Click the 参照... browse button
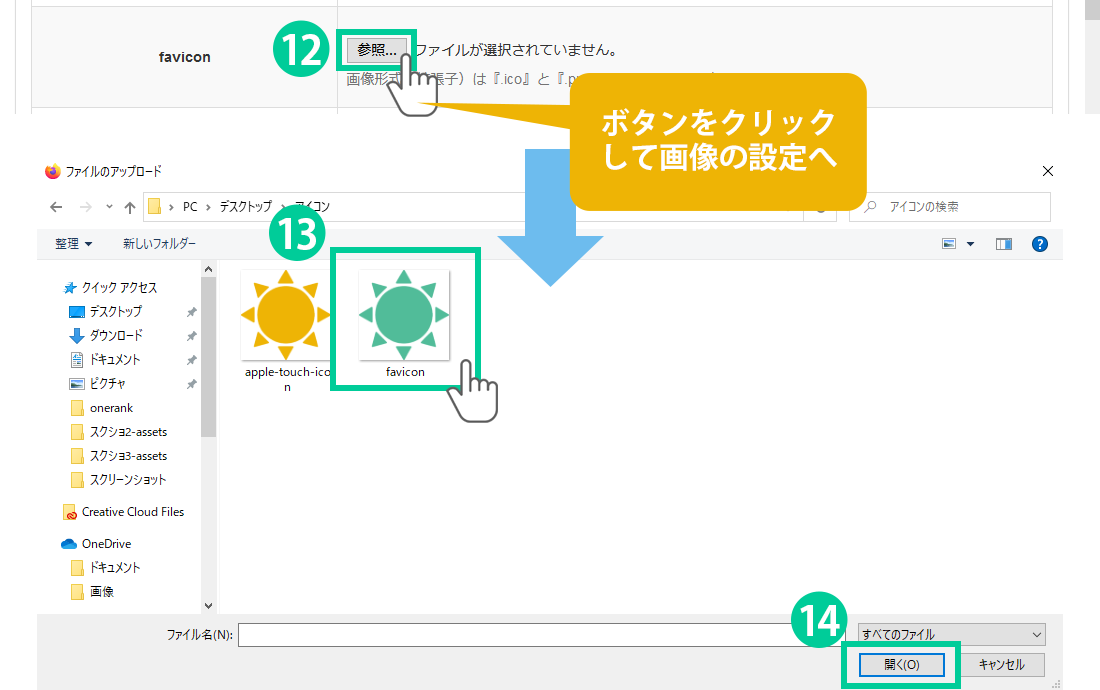Viewport: 1100px width, 690px height. (x=376, y=49)
